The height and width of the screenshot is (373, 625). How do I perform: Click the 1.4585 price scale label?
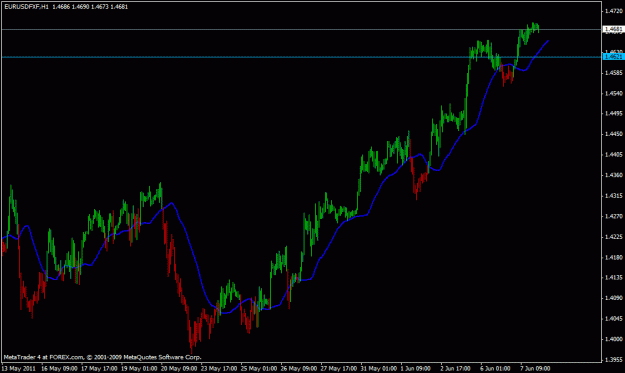[x=614, y=73]
